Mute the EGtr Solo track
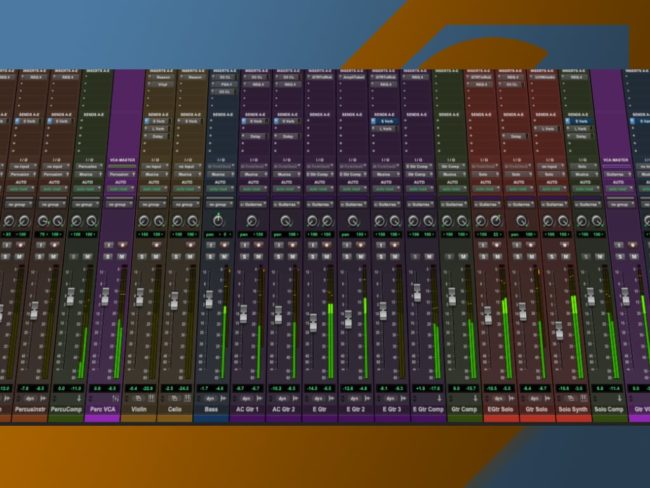Screen dimensions: 650x488 pos(497,257)
